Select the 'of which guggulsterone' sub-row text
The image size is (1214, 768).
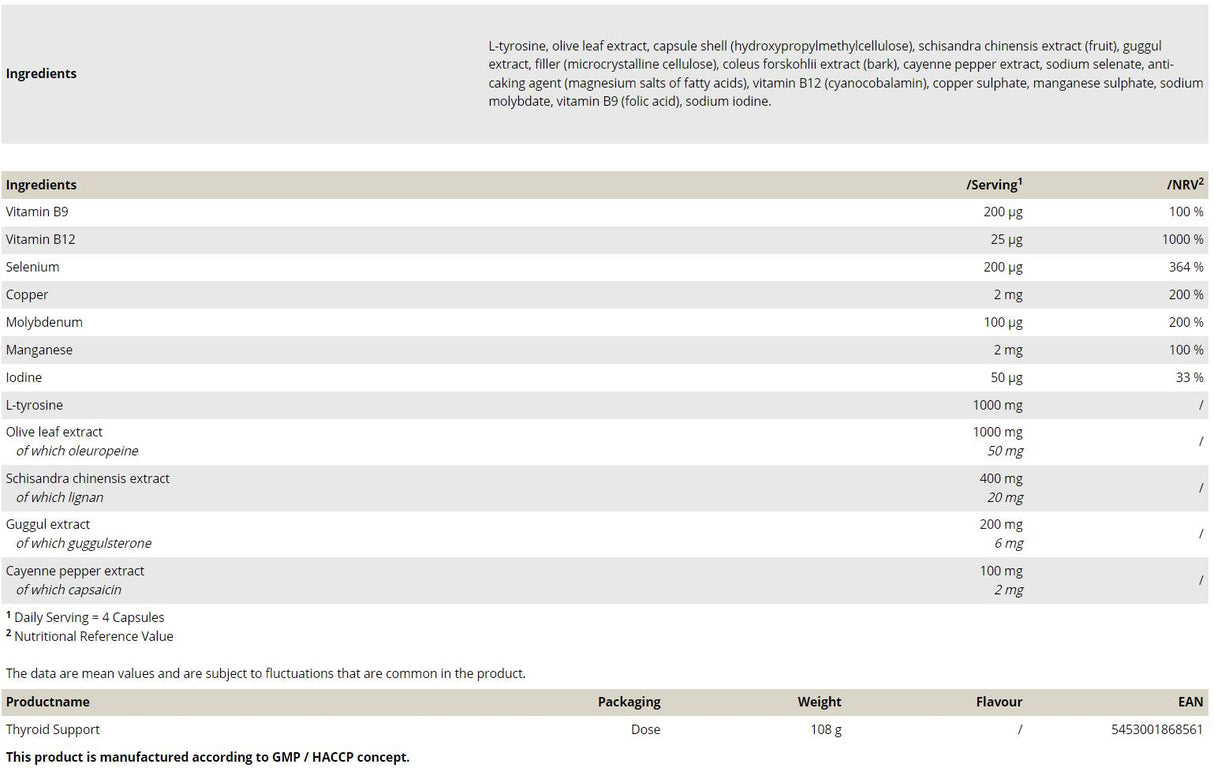click(x=84, y=543)
